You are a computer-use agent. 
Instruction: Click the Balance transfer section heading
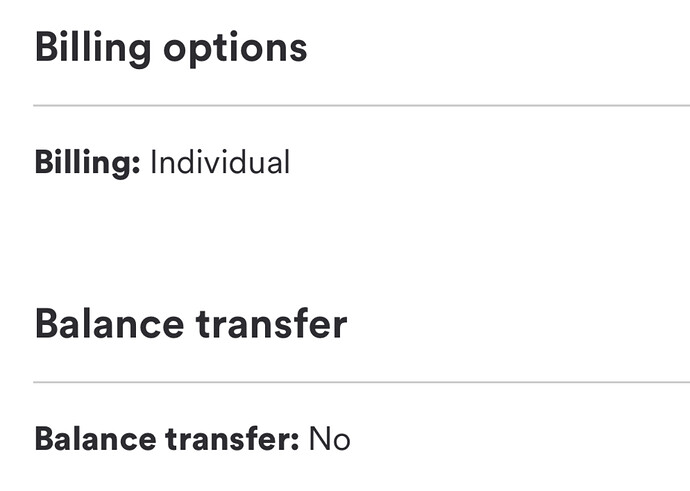[x=191, y=324]
